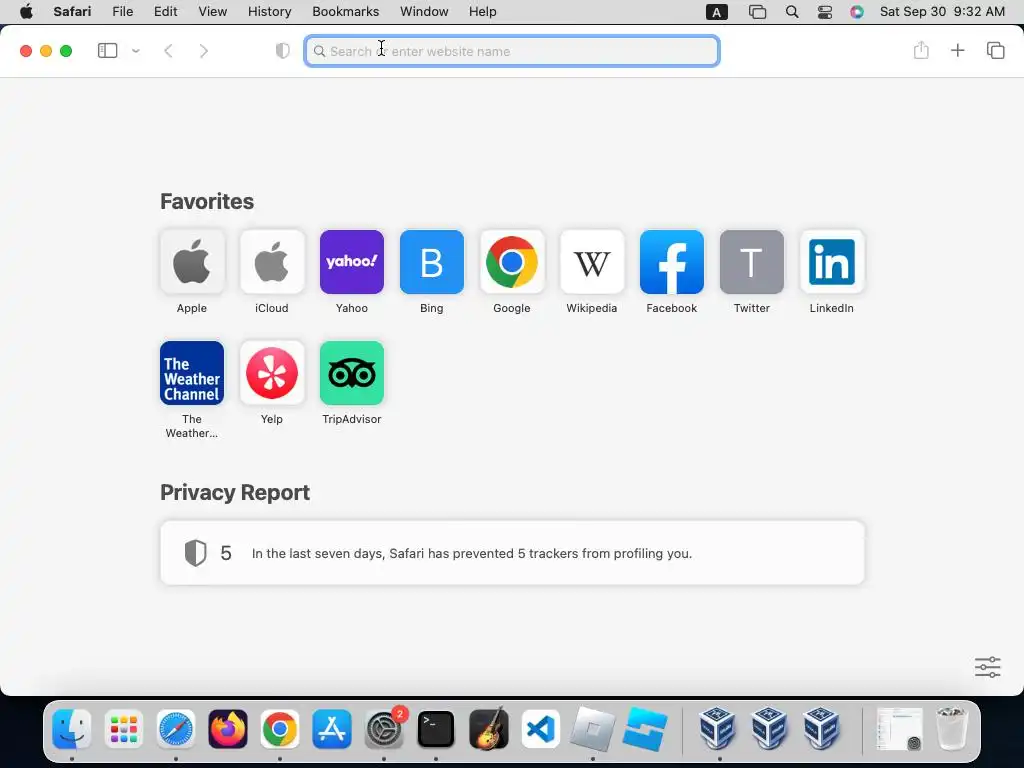The width and height of the screenshot is (1024, 768).
Task: Open the Edit menu
Action: [165, 12]
